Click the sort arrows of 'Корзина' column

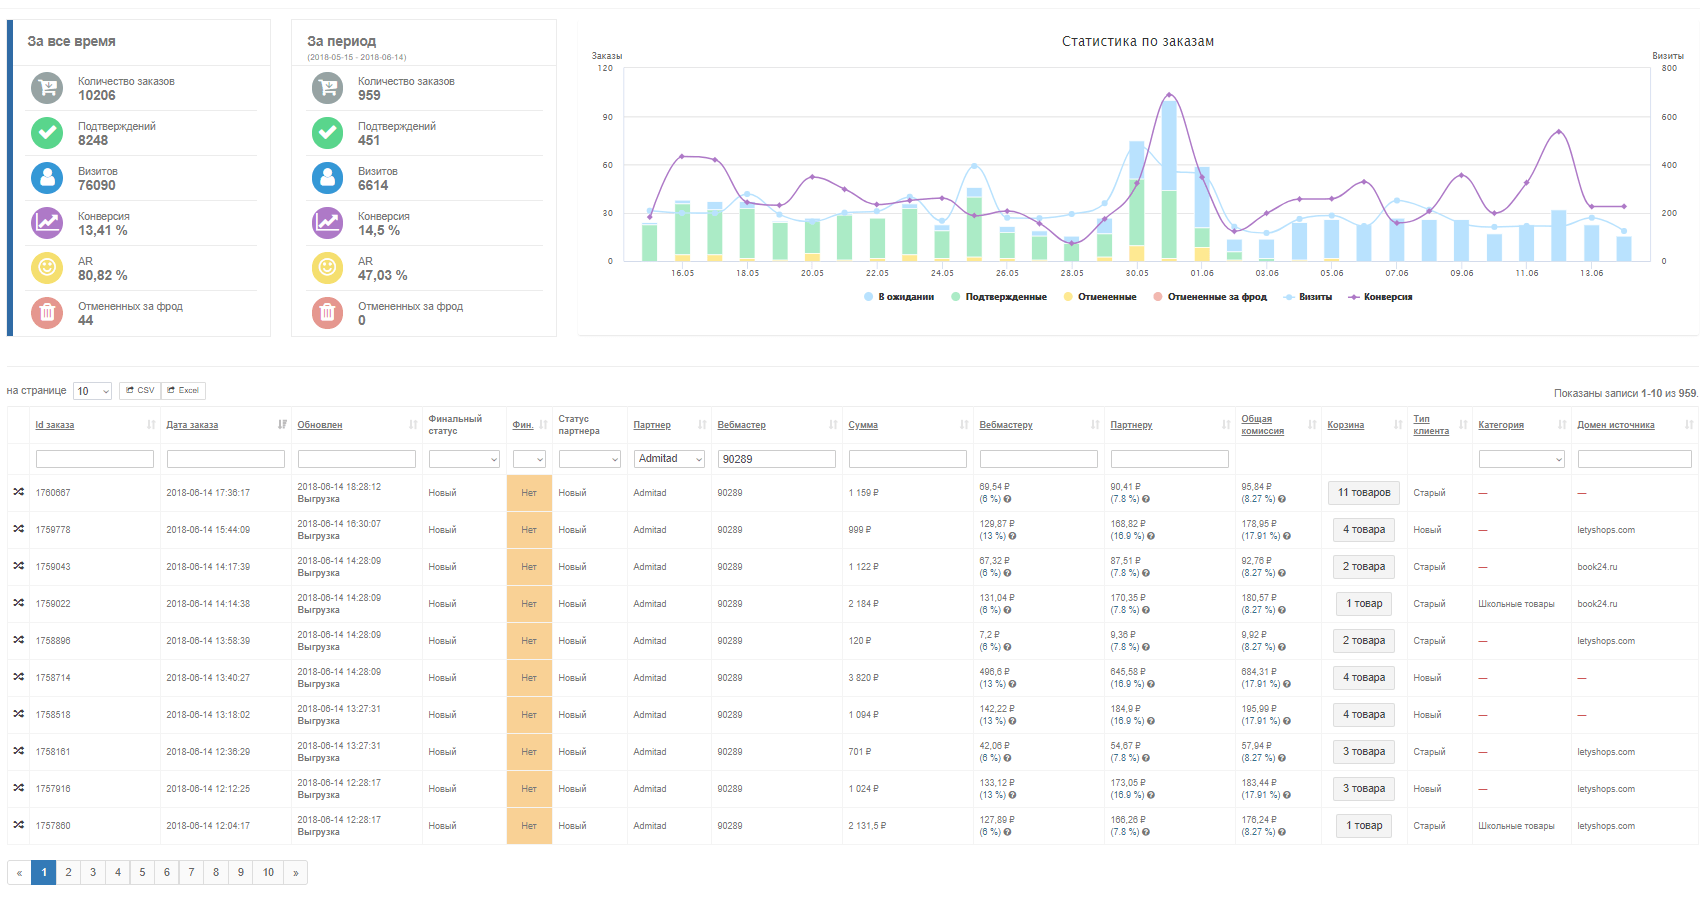coord(1398,425)
